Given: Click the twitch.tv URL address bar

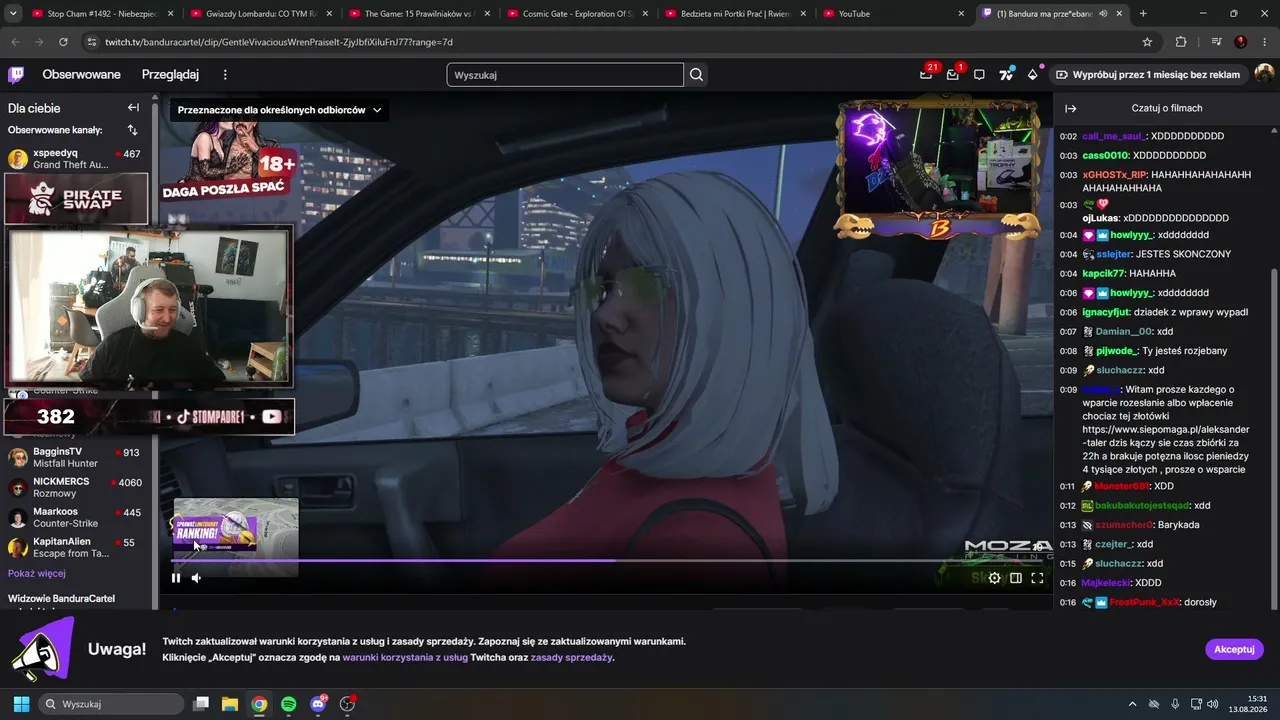Looking at the screenshot, I should click(x=612, y=42).
